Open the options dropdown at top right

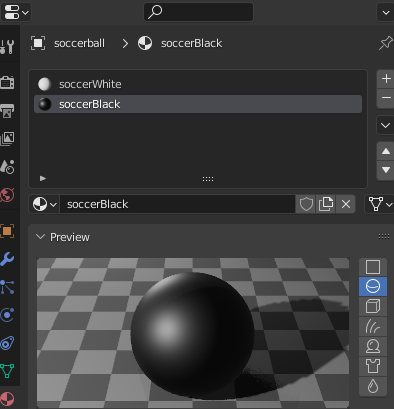click(386, 12)
